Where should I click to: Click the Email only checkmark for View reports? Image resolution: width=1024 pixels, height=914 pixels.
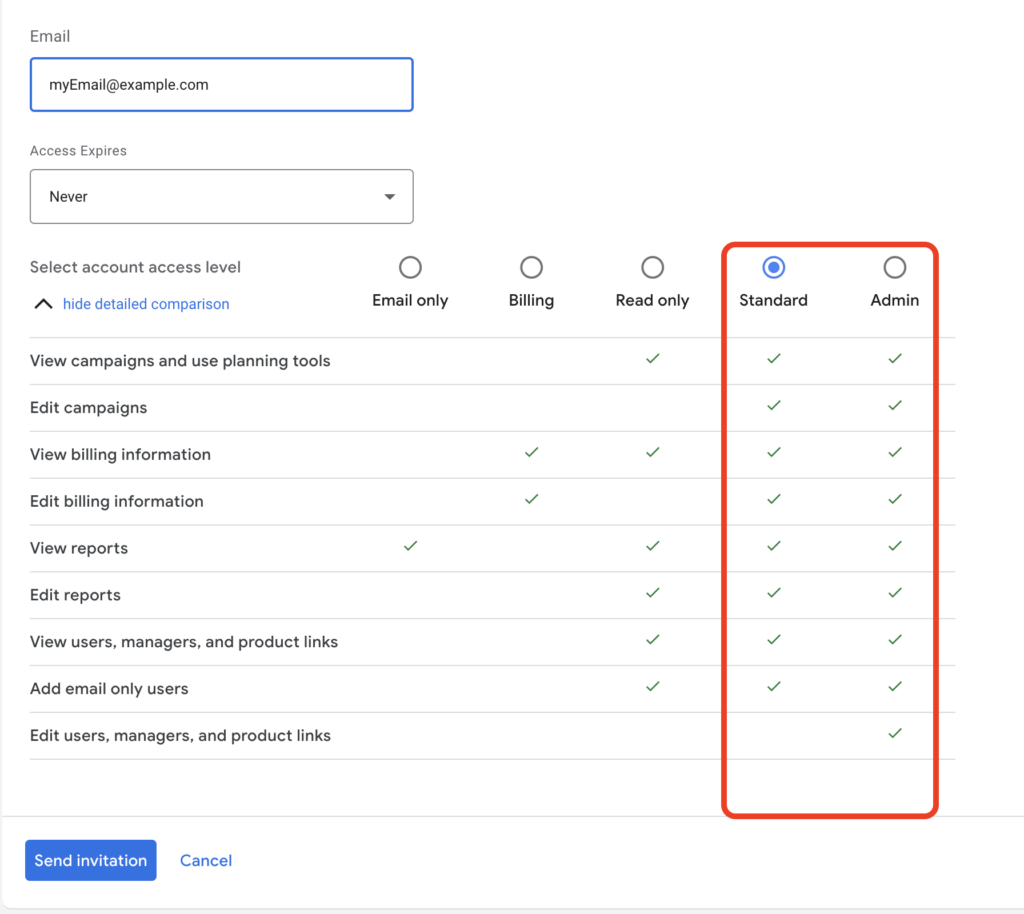(x=409, y=546)
